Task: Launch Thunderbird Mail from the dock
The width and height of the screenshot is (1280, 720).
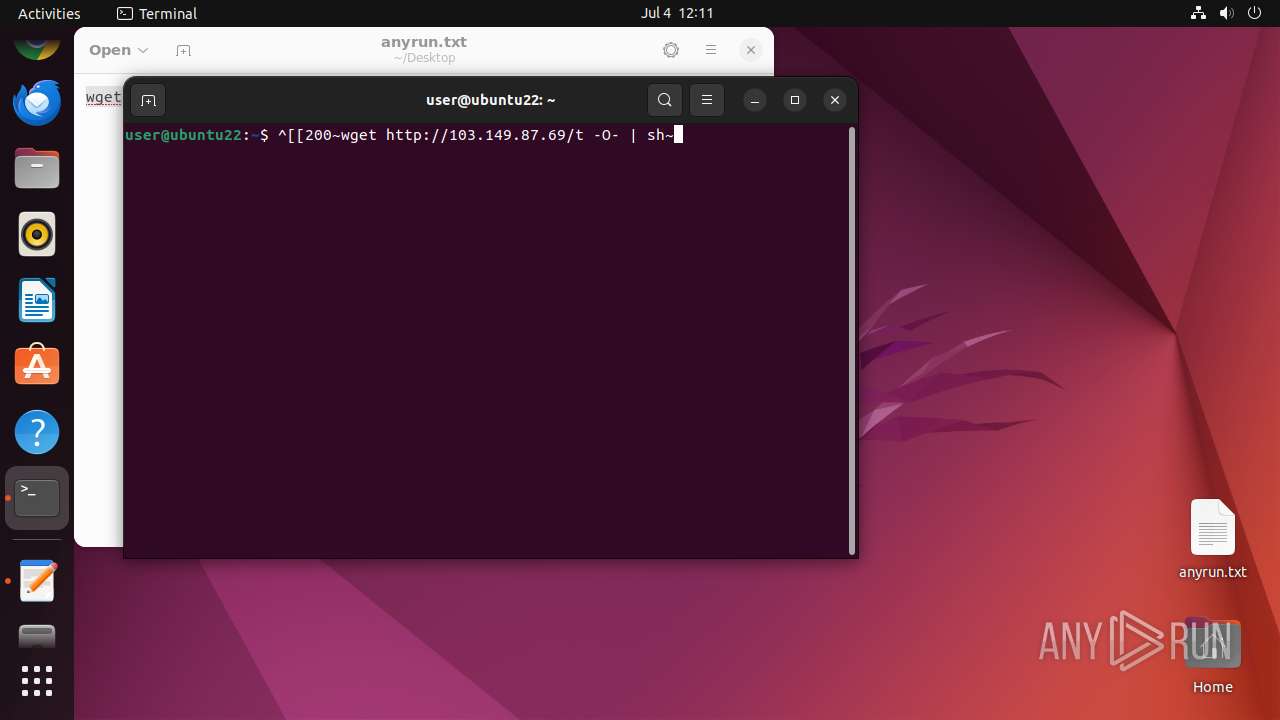Action: (x=37, y=102)
